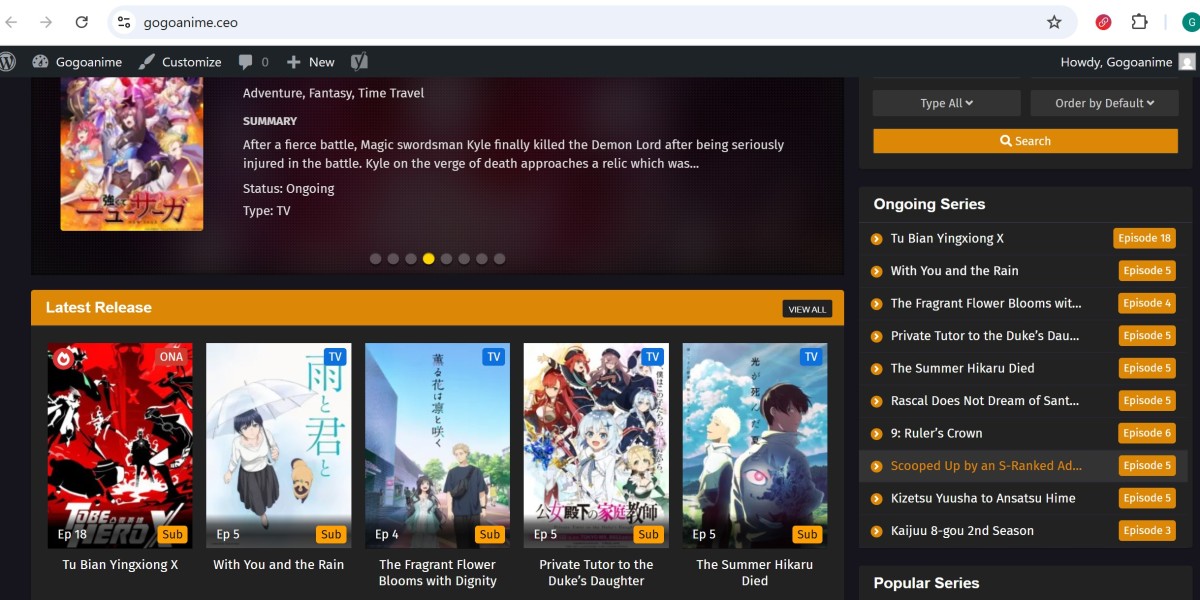The image size is (1200, 600).
Task: Open Private Tutor to the Duke's Daughter title
Action: pyautogui.click(x=596, y=573)
